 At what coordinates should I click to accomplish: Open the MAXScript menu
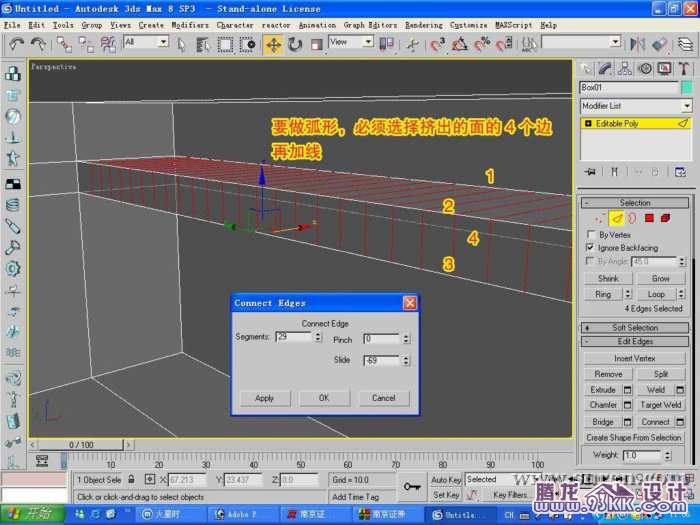pyautogui.click(x=513, y=25)
